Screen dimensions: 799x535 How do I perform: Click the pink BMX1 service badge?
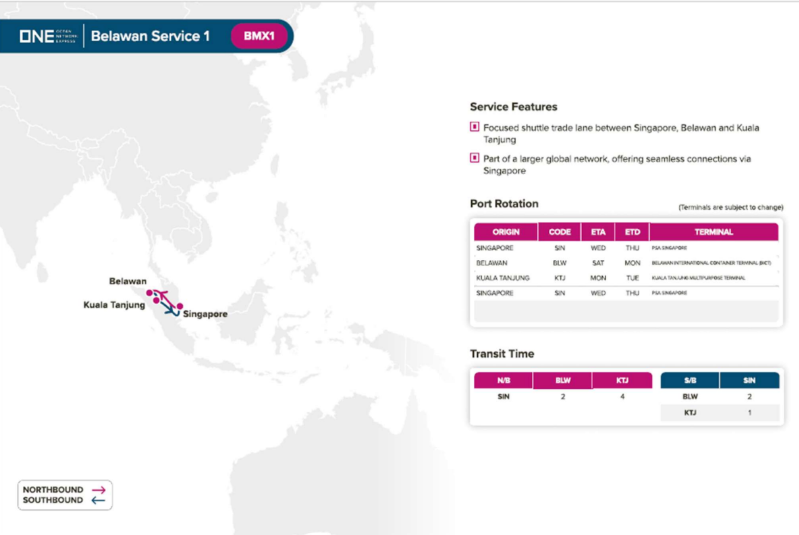259,36
